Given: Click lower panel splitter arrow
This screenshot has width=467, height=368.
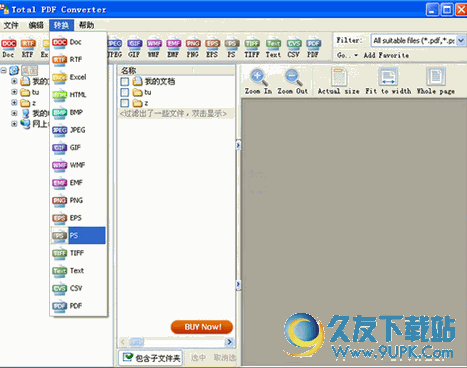Looking at the screenshot, I should click(x=238, y=284).
